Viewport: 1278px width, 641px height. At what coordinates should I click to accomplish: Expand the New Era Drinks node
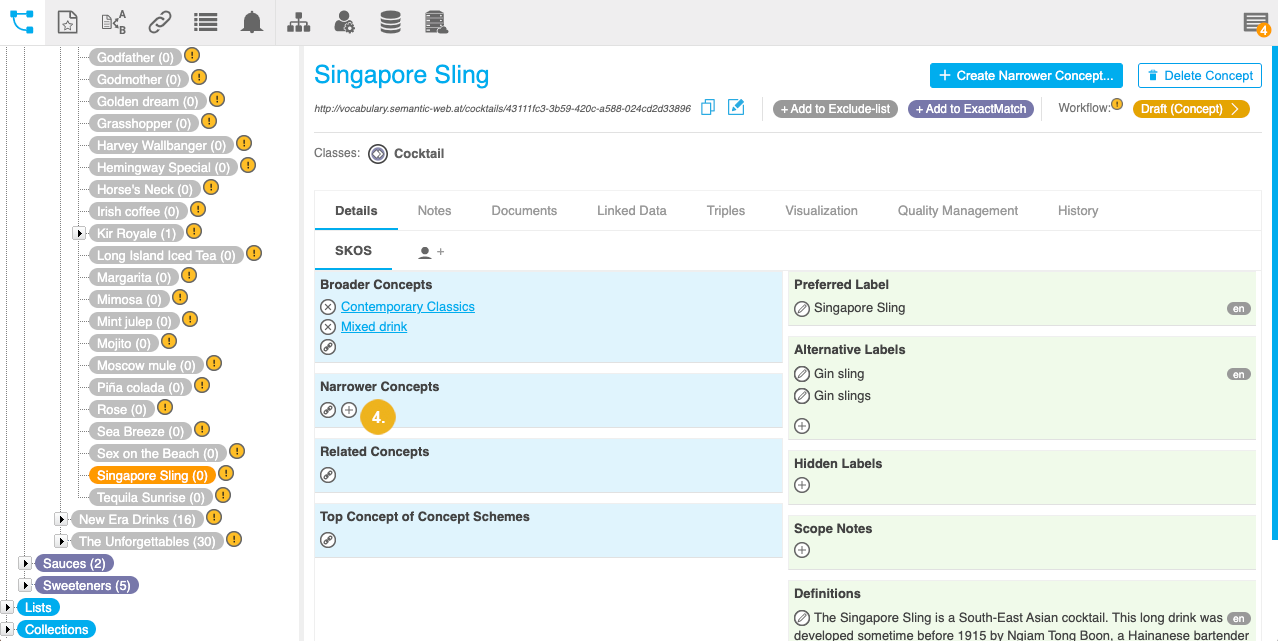[61, 519]
